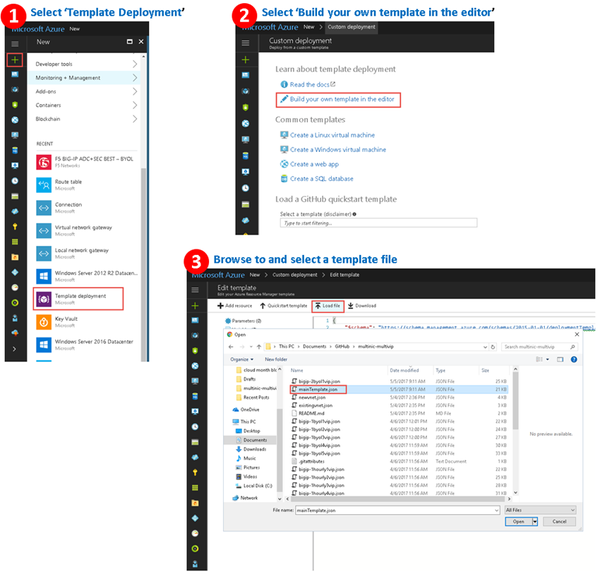Click New folder in the Open dialog
Image resolution: width=600 pixels, height=575 pixels.
(276, 360)
